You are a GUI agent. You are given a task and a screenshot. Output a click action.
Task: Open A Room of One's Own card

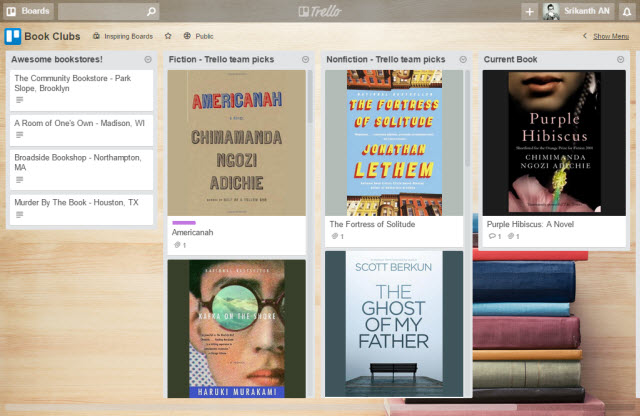click(81, 130)
